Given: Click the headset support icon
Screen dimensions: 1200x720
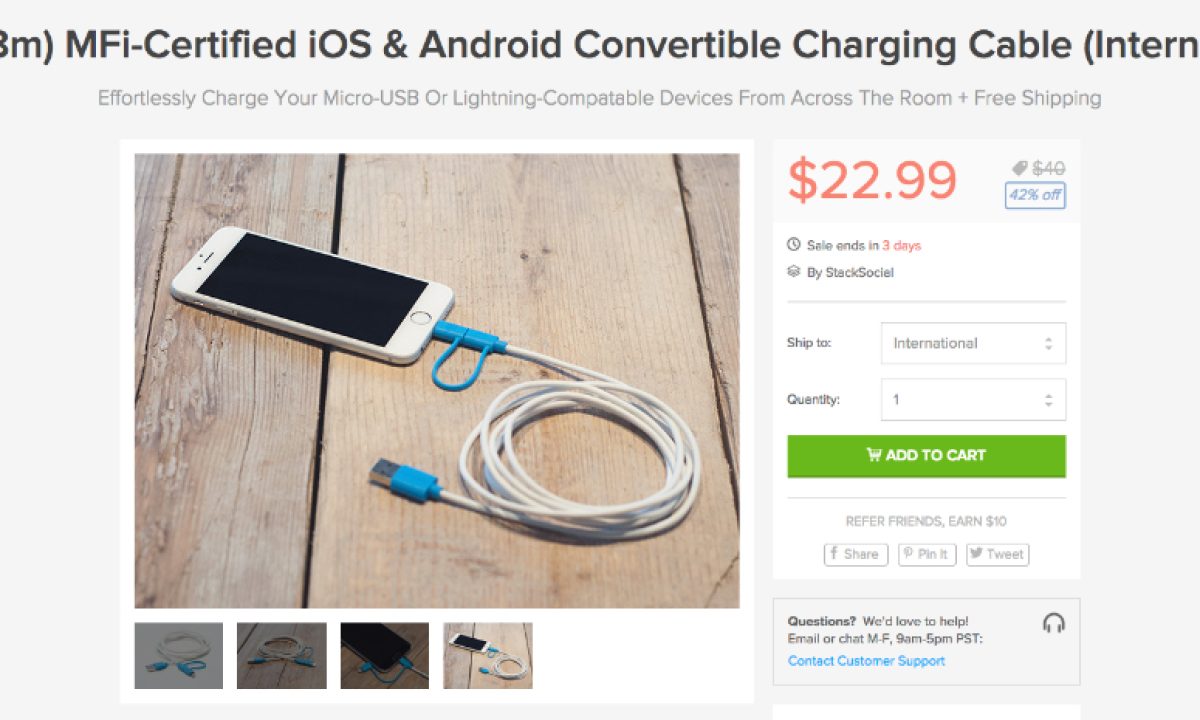Looking at the screenshot, I should (x=1053, y=624).
